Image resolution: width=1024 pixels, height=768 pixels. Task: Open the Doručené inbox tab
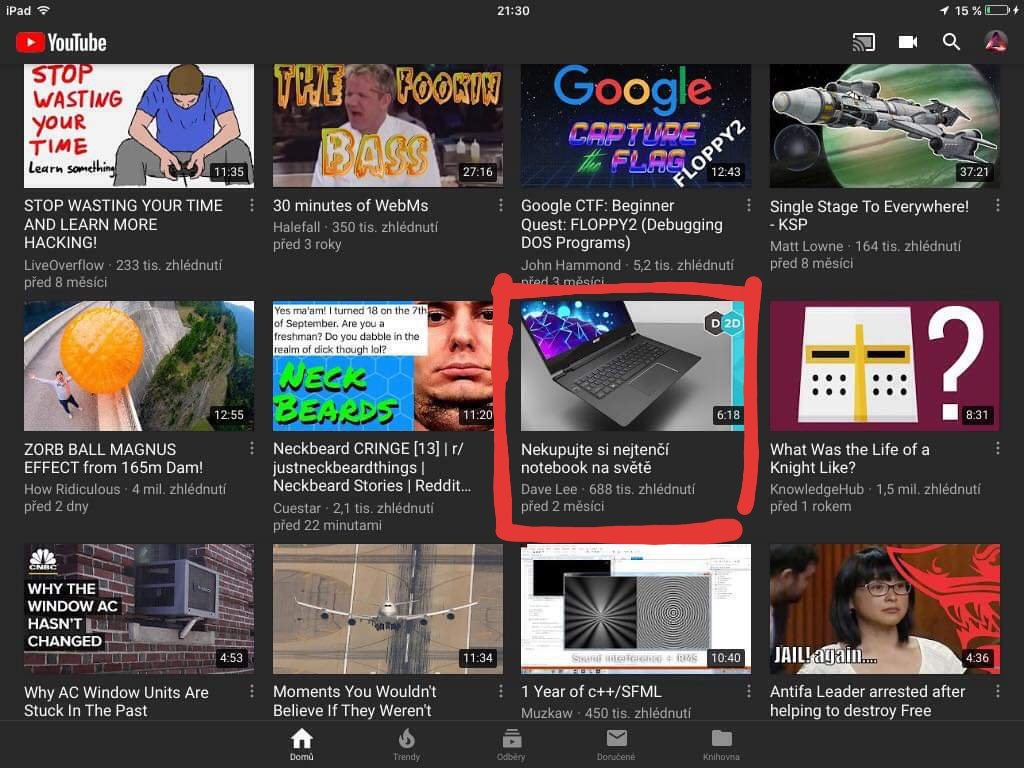[616, 744]
